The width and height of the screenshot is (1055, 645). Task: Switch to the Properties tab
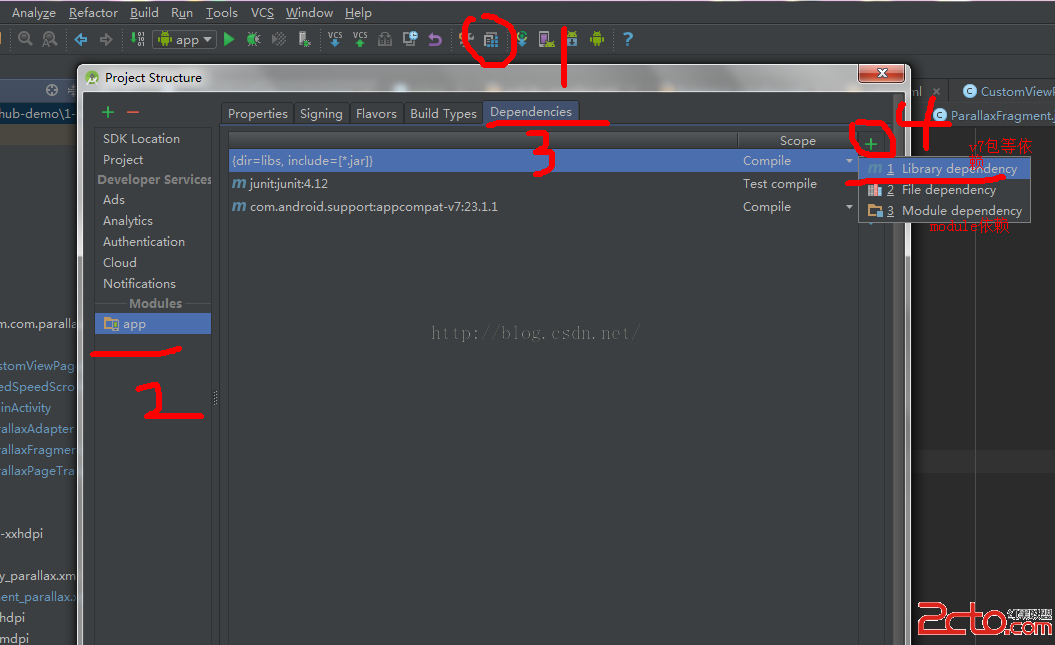point(258,114)
